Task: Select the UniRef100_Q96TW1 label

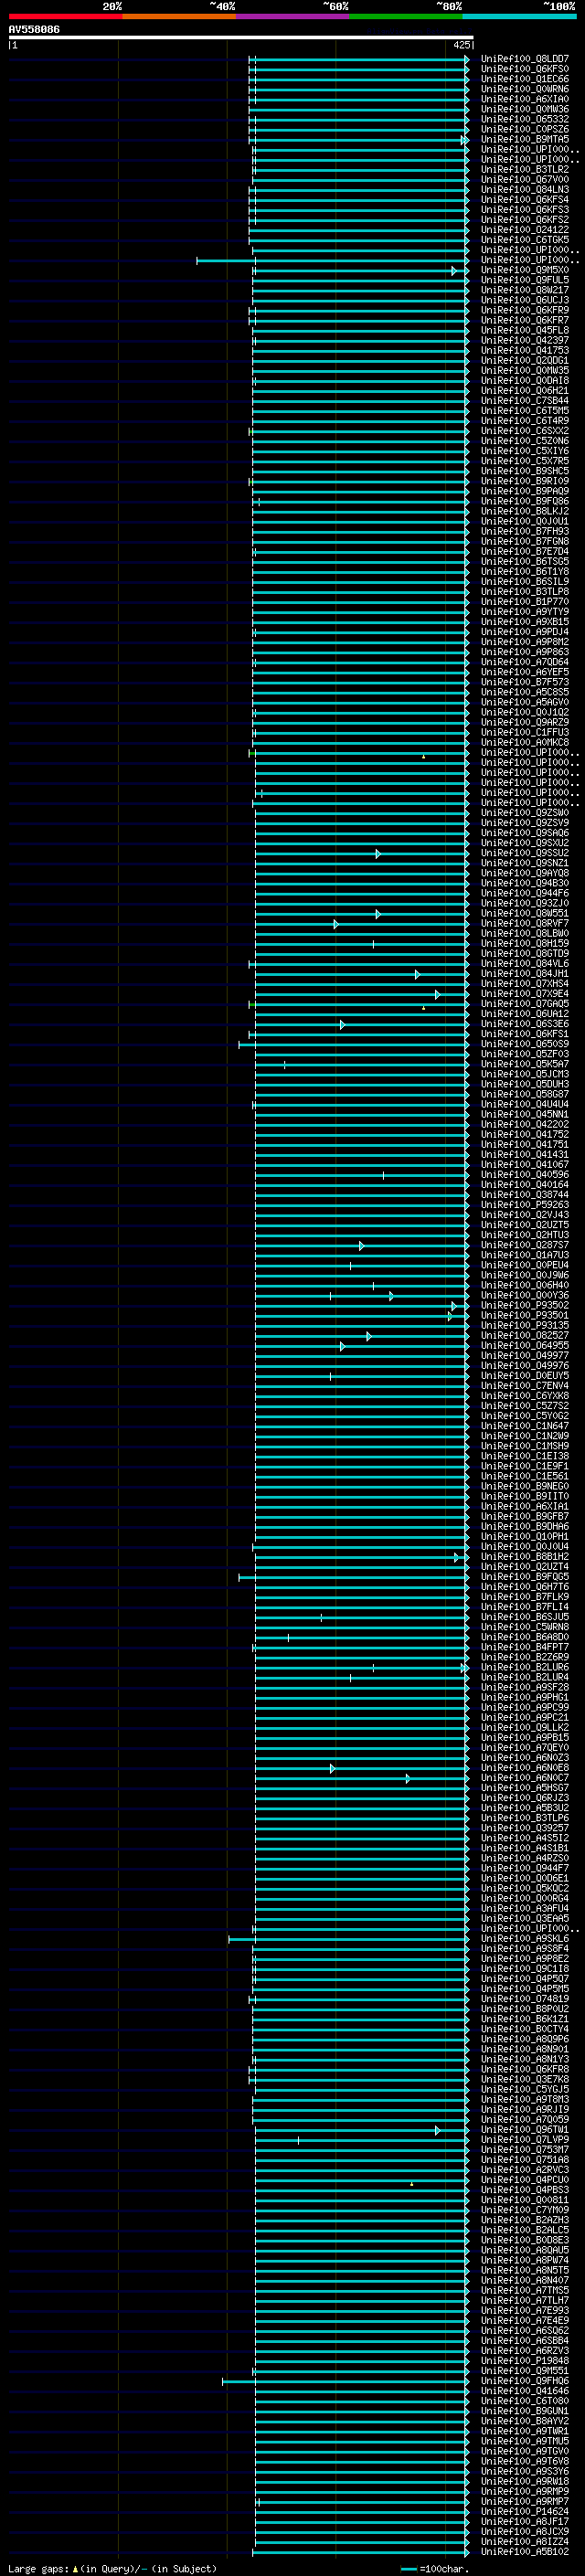Action: coord(525,2131)
